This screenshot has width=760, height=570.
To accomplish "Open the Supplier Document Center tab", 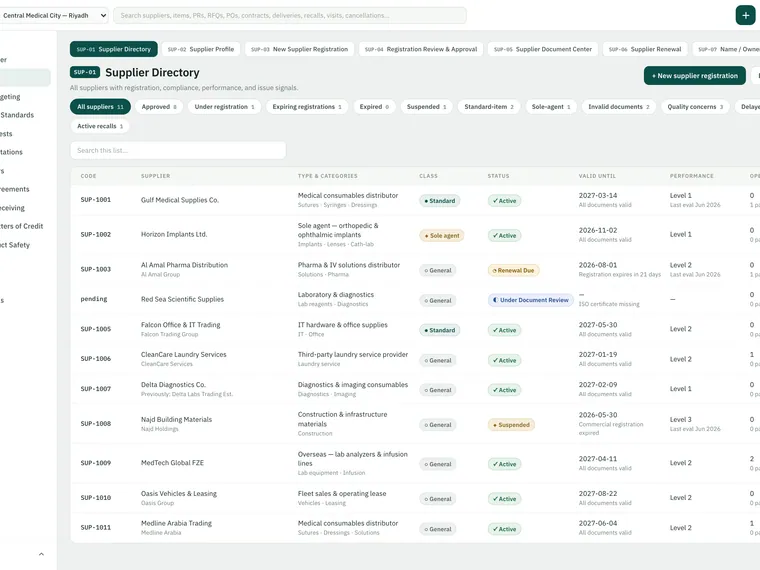I will (543, 49).
